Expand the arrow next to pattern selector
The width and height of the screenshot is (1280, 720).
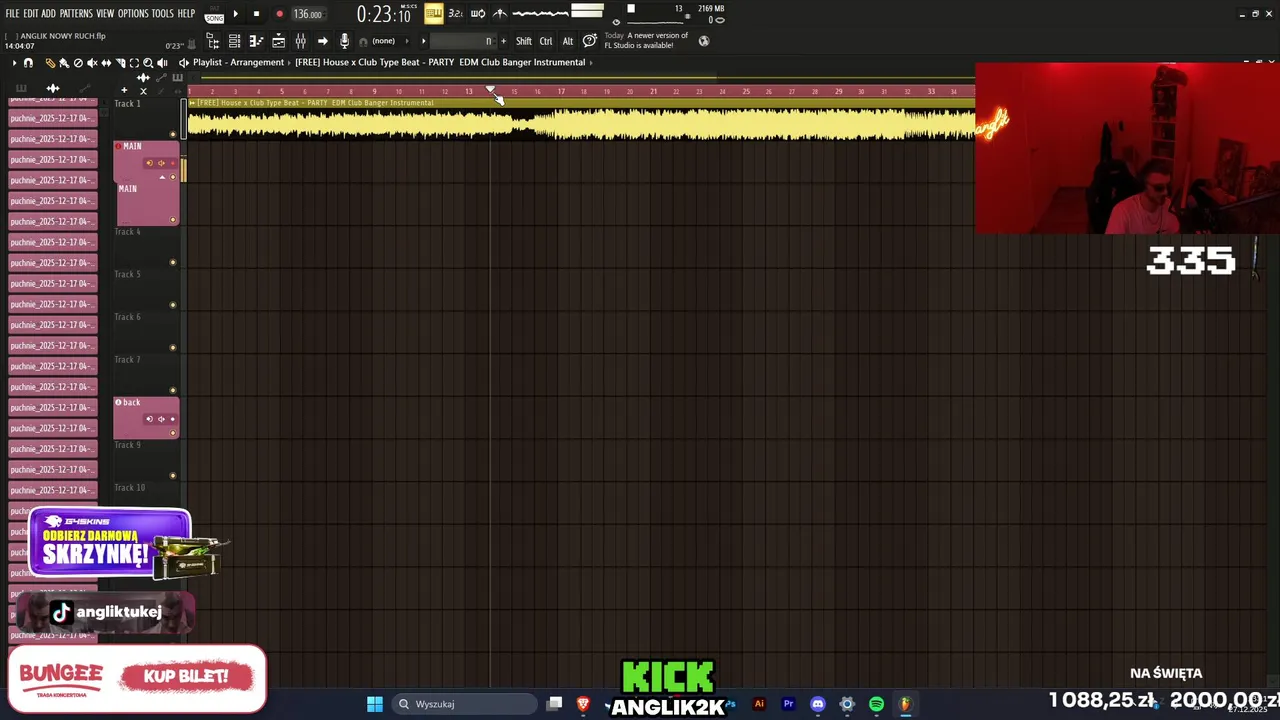coord(423,41)
